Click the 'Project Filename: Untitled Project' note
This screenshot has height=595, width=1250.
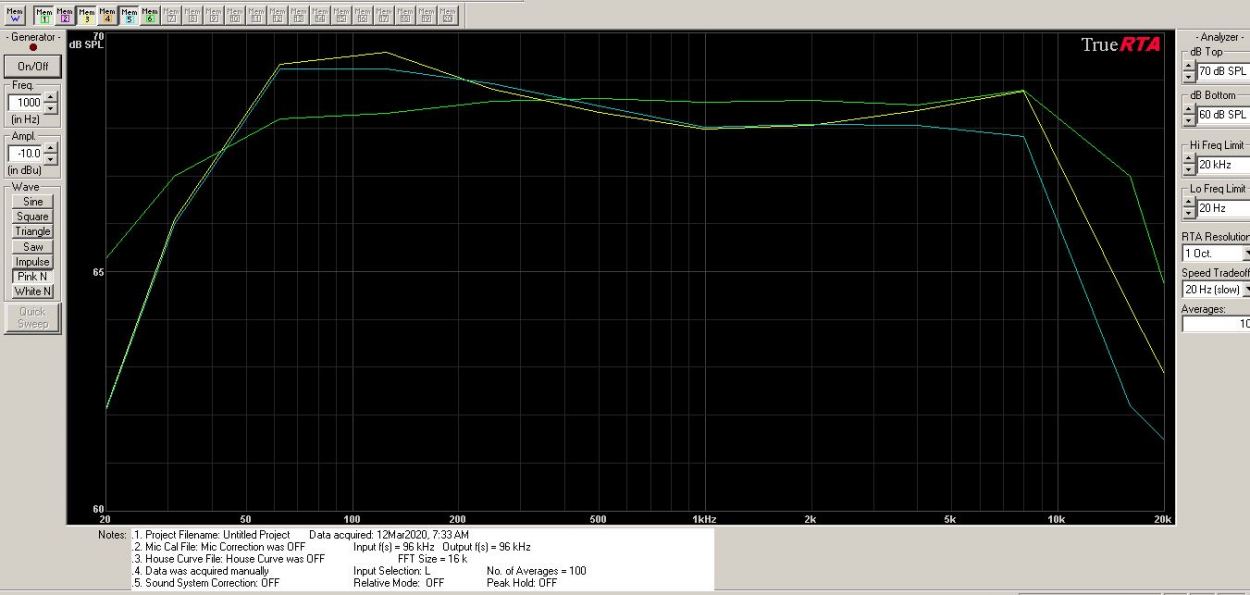(x=217, y=535)
